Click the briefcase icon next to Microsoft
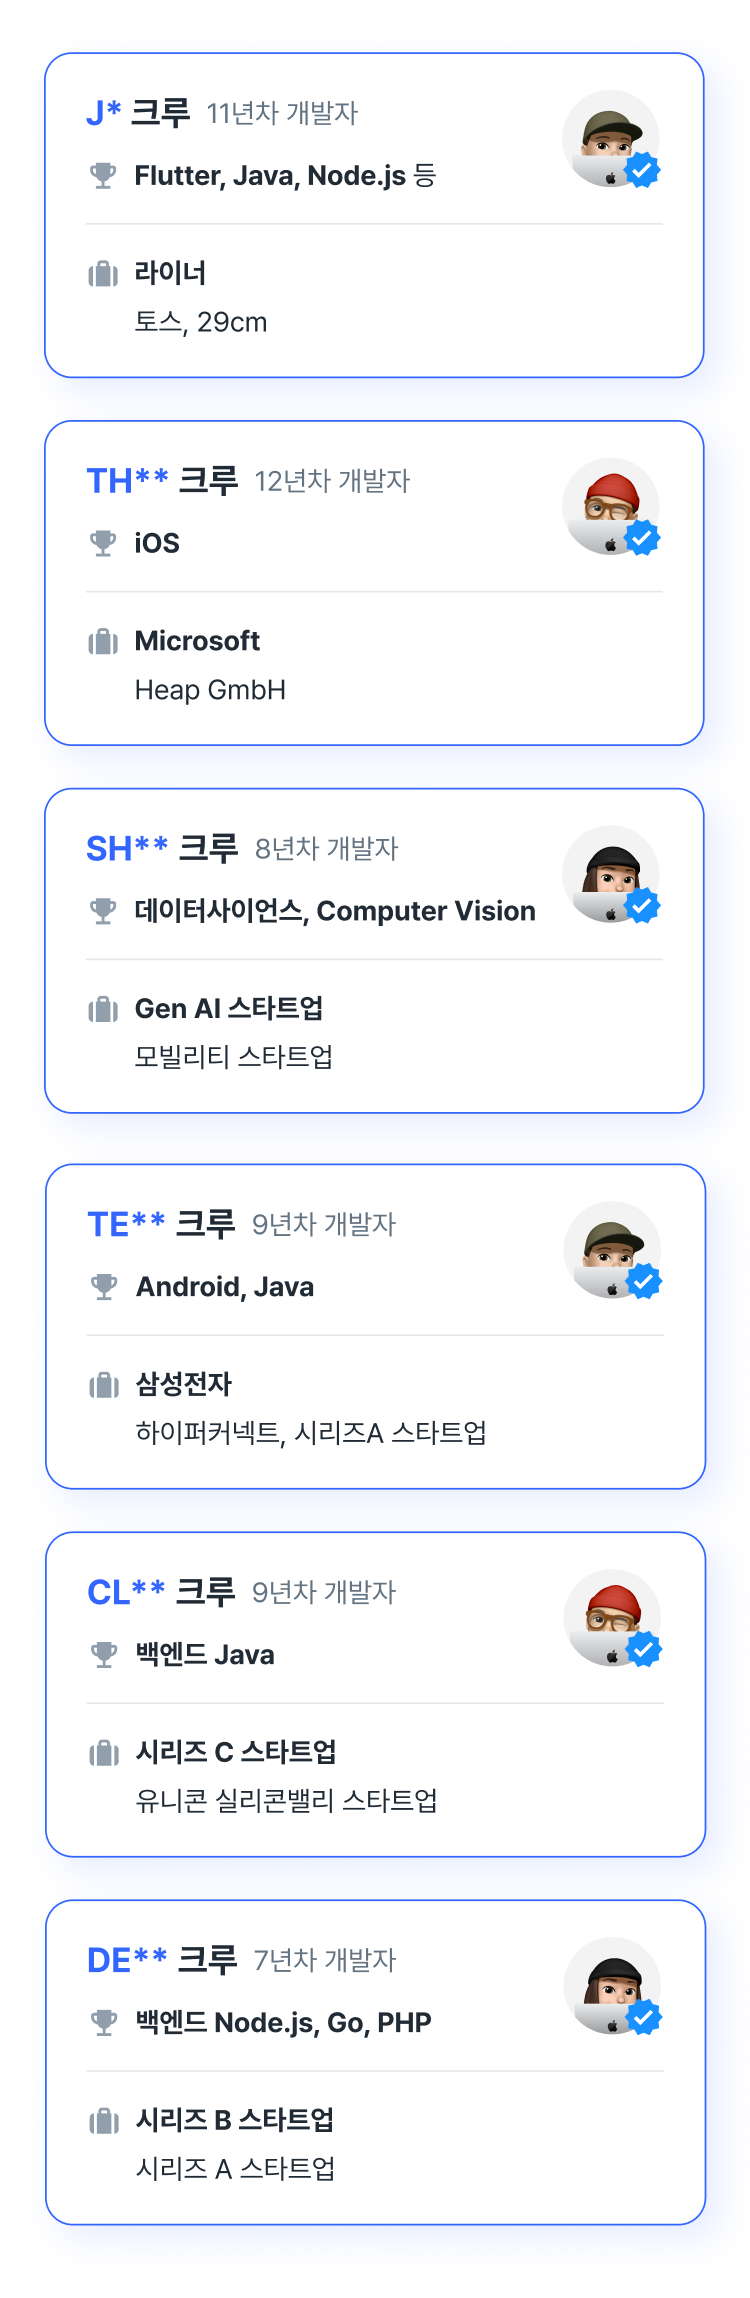This screenshot has height=2298, width=750. point(103,641)
